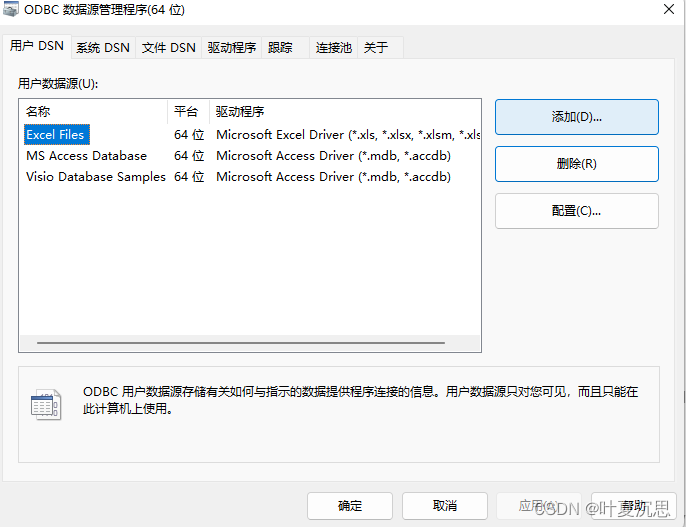Click the 64 位 cell of Visio Database Samples

pos(189,177)
